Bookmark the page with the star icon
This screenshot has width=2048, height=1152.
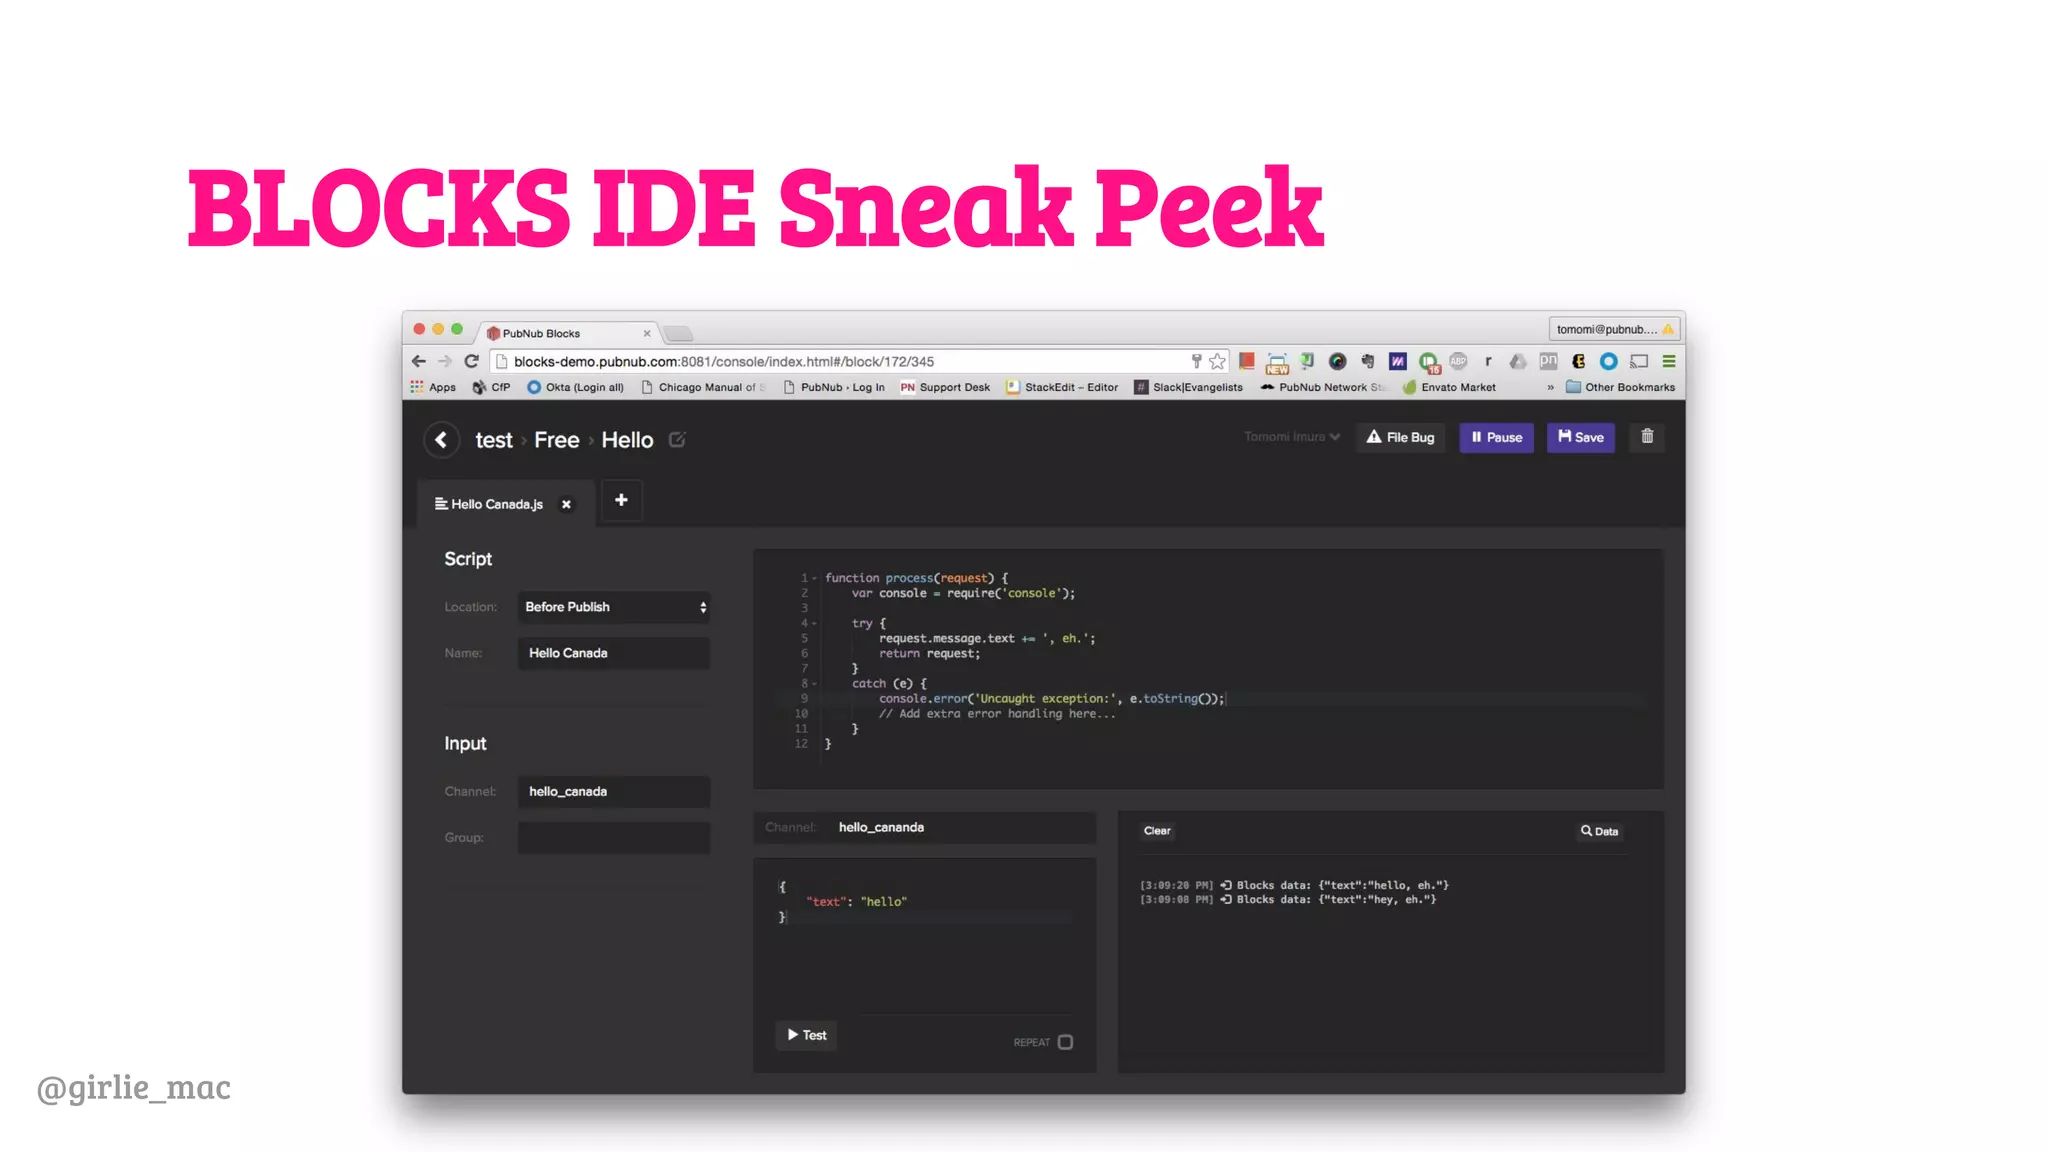pos(1217,361)
